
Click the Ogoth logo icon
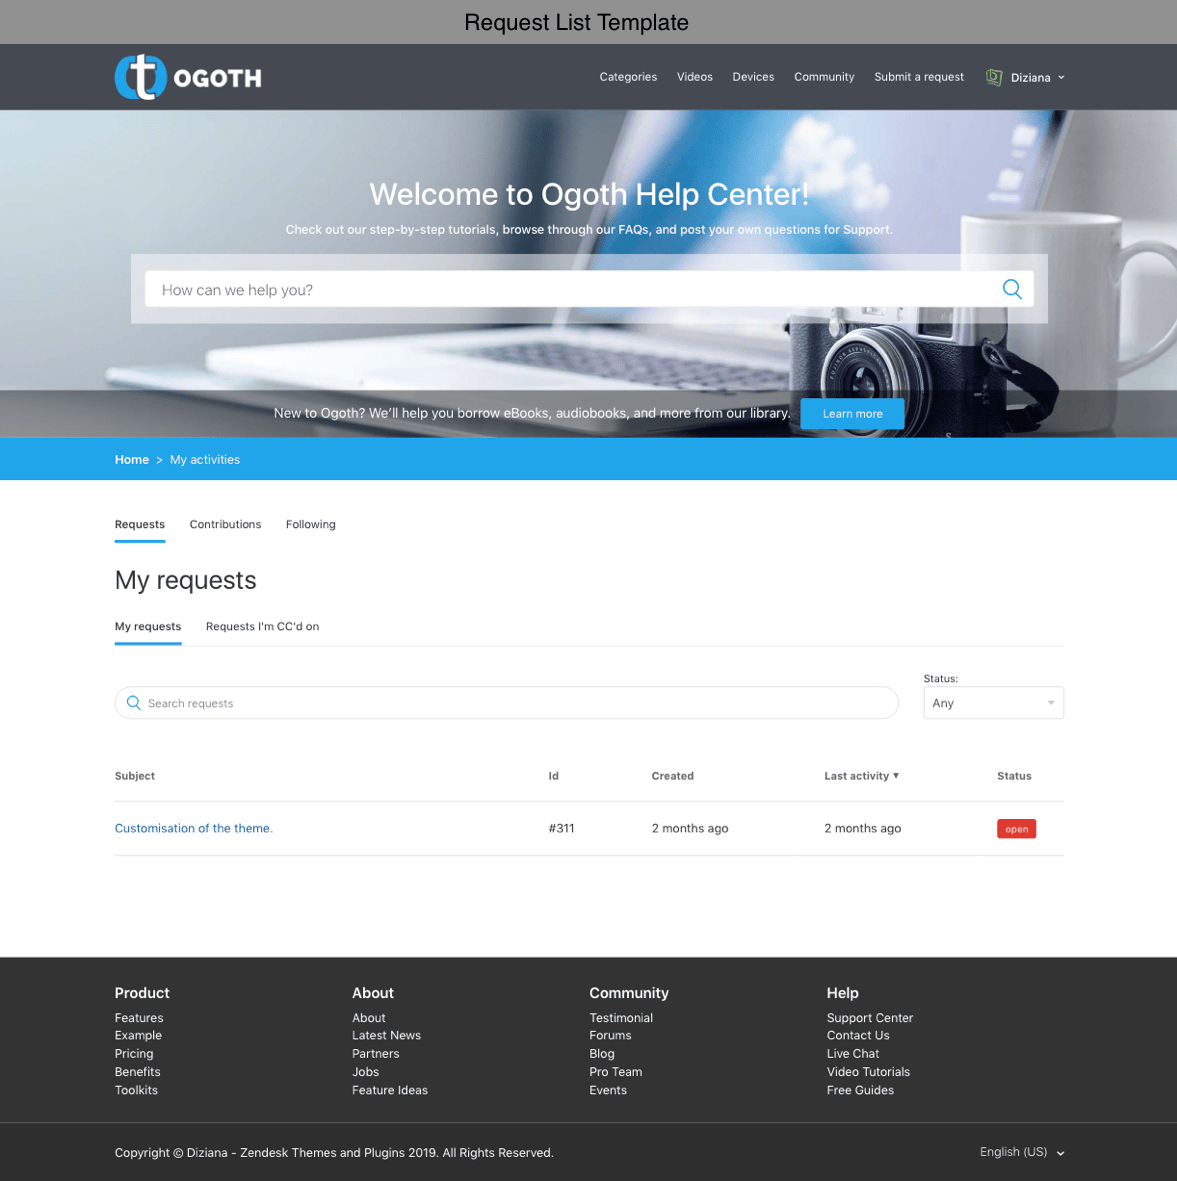click(x=141, y=77)
